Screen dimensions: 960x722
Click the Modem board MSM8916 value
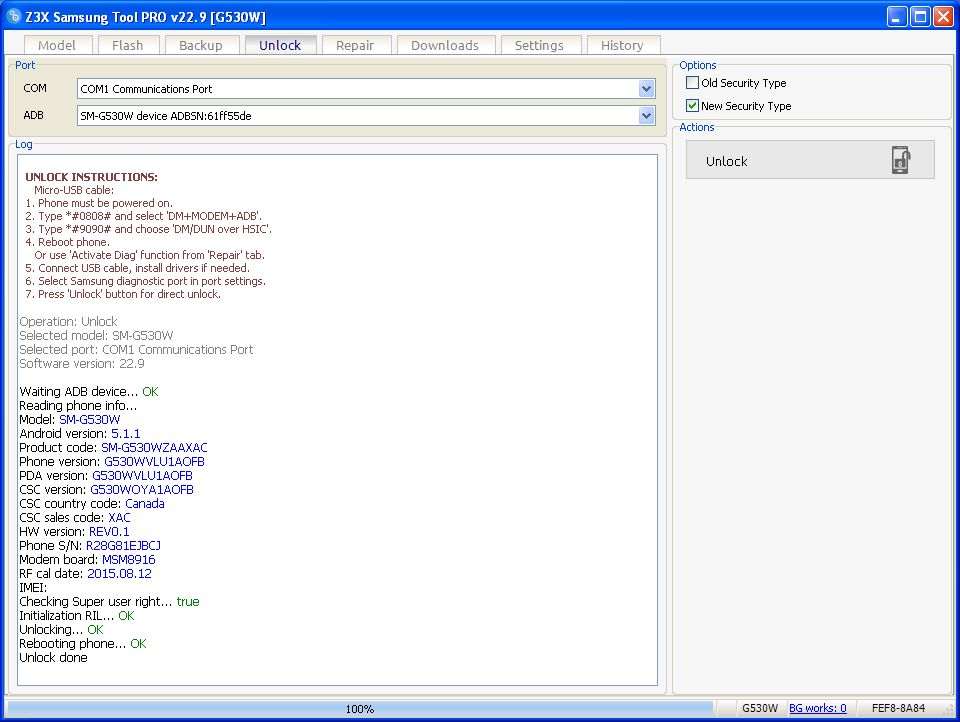pos(129,560)
